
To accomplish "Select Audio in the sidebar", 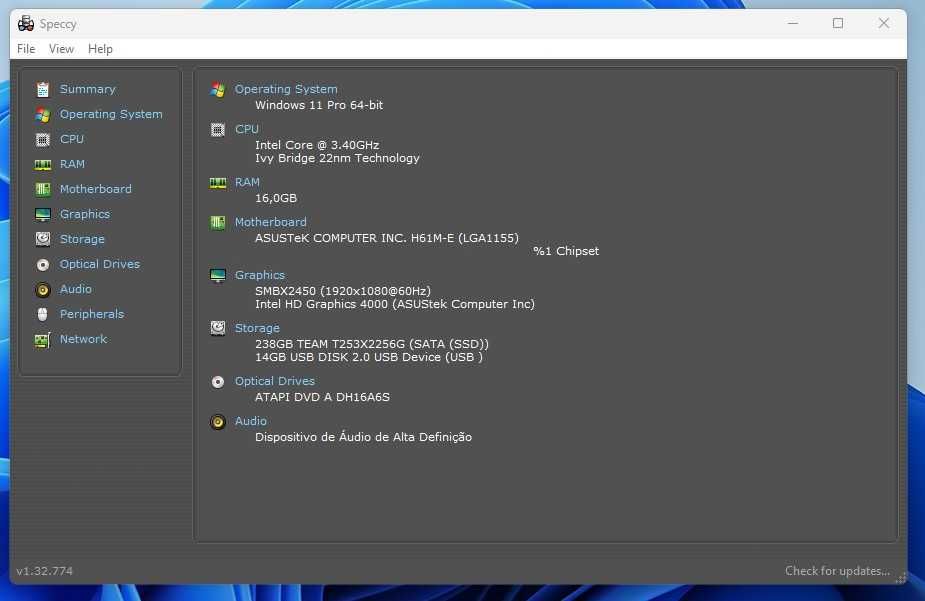I will 76,289.
